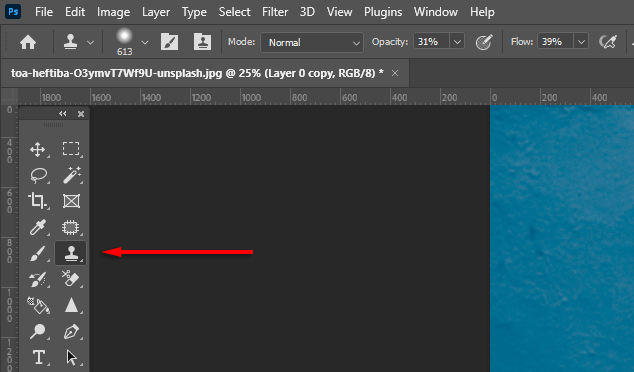Select the Horizontal Type tool
This screenshot has width=634, height=372.
tap(38, 358)
